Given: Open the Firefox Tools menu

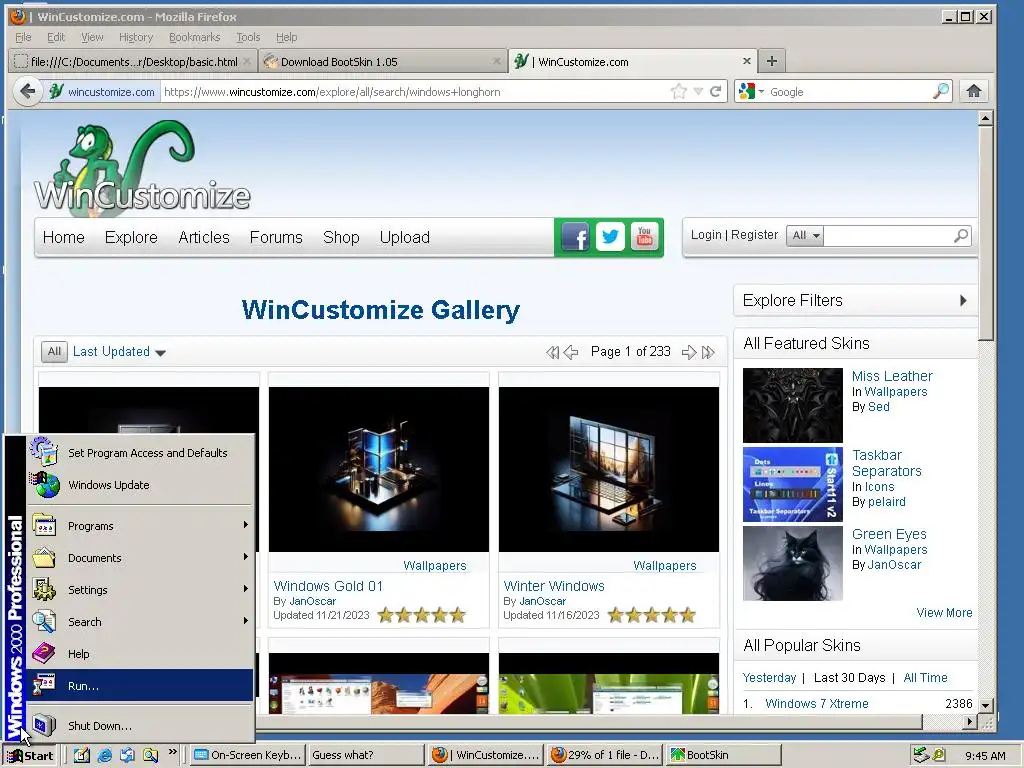Looking at the screenshot, I should tap(248, 37).
